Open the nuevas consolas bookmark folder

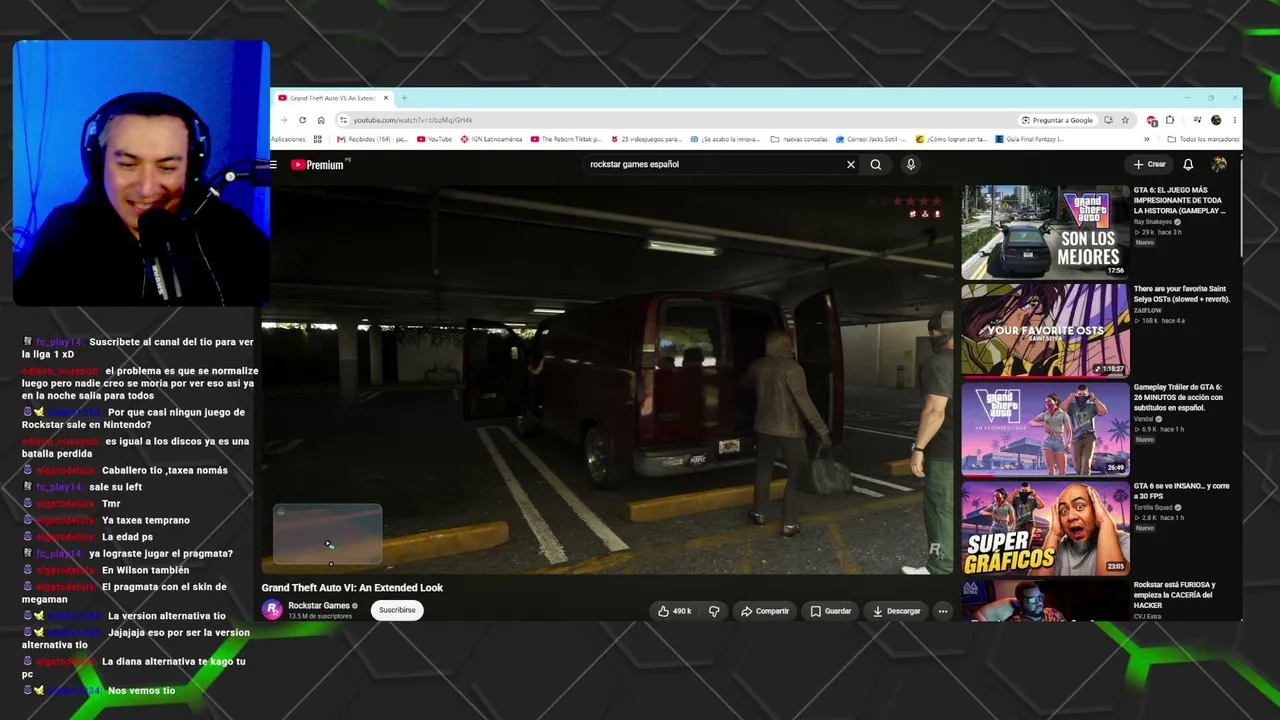[799, 139]
